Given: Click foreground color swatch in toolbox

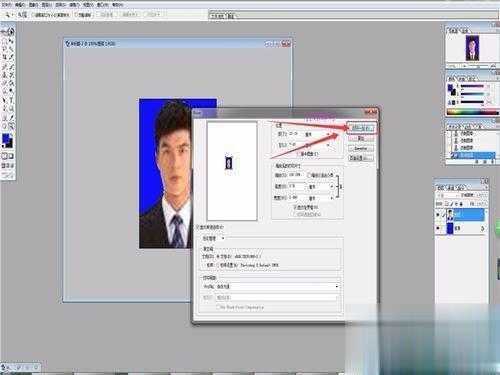Looking at the screenshot, I should pyautogui.click(x=6, y=139).
